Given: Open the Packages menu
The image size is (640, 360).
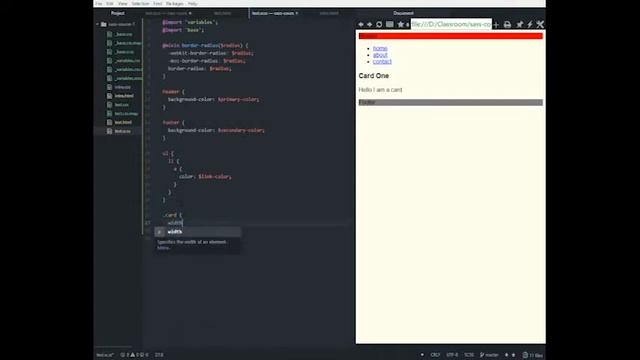Looking at the screenshot, I should tap(175, 4).
